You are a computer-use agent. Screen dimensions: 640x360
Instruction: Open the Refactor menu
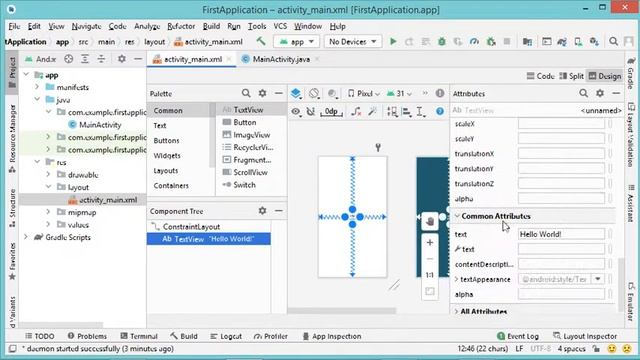(x=181, y=26)
